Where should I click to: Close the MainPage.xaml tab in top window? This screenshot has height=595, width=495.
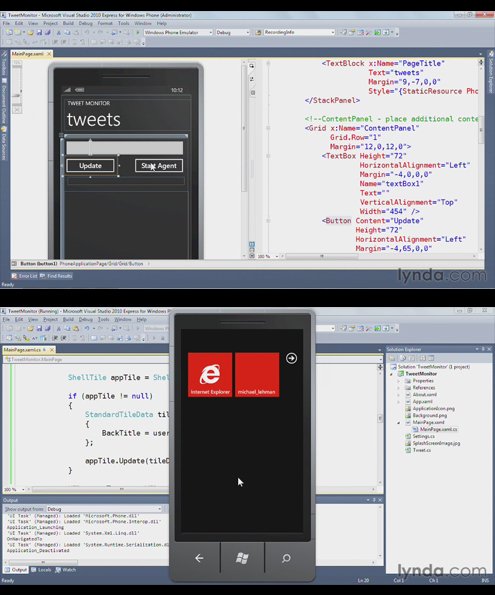coord(49,54)
